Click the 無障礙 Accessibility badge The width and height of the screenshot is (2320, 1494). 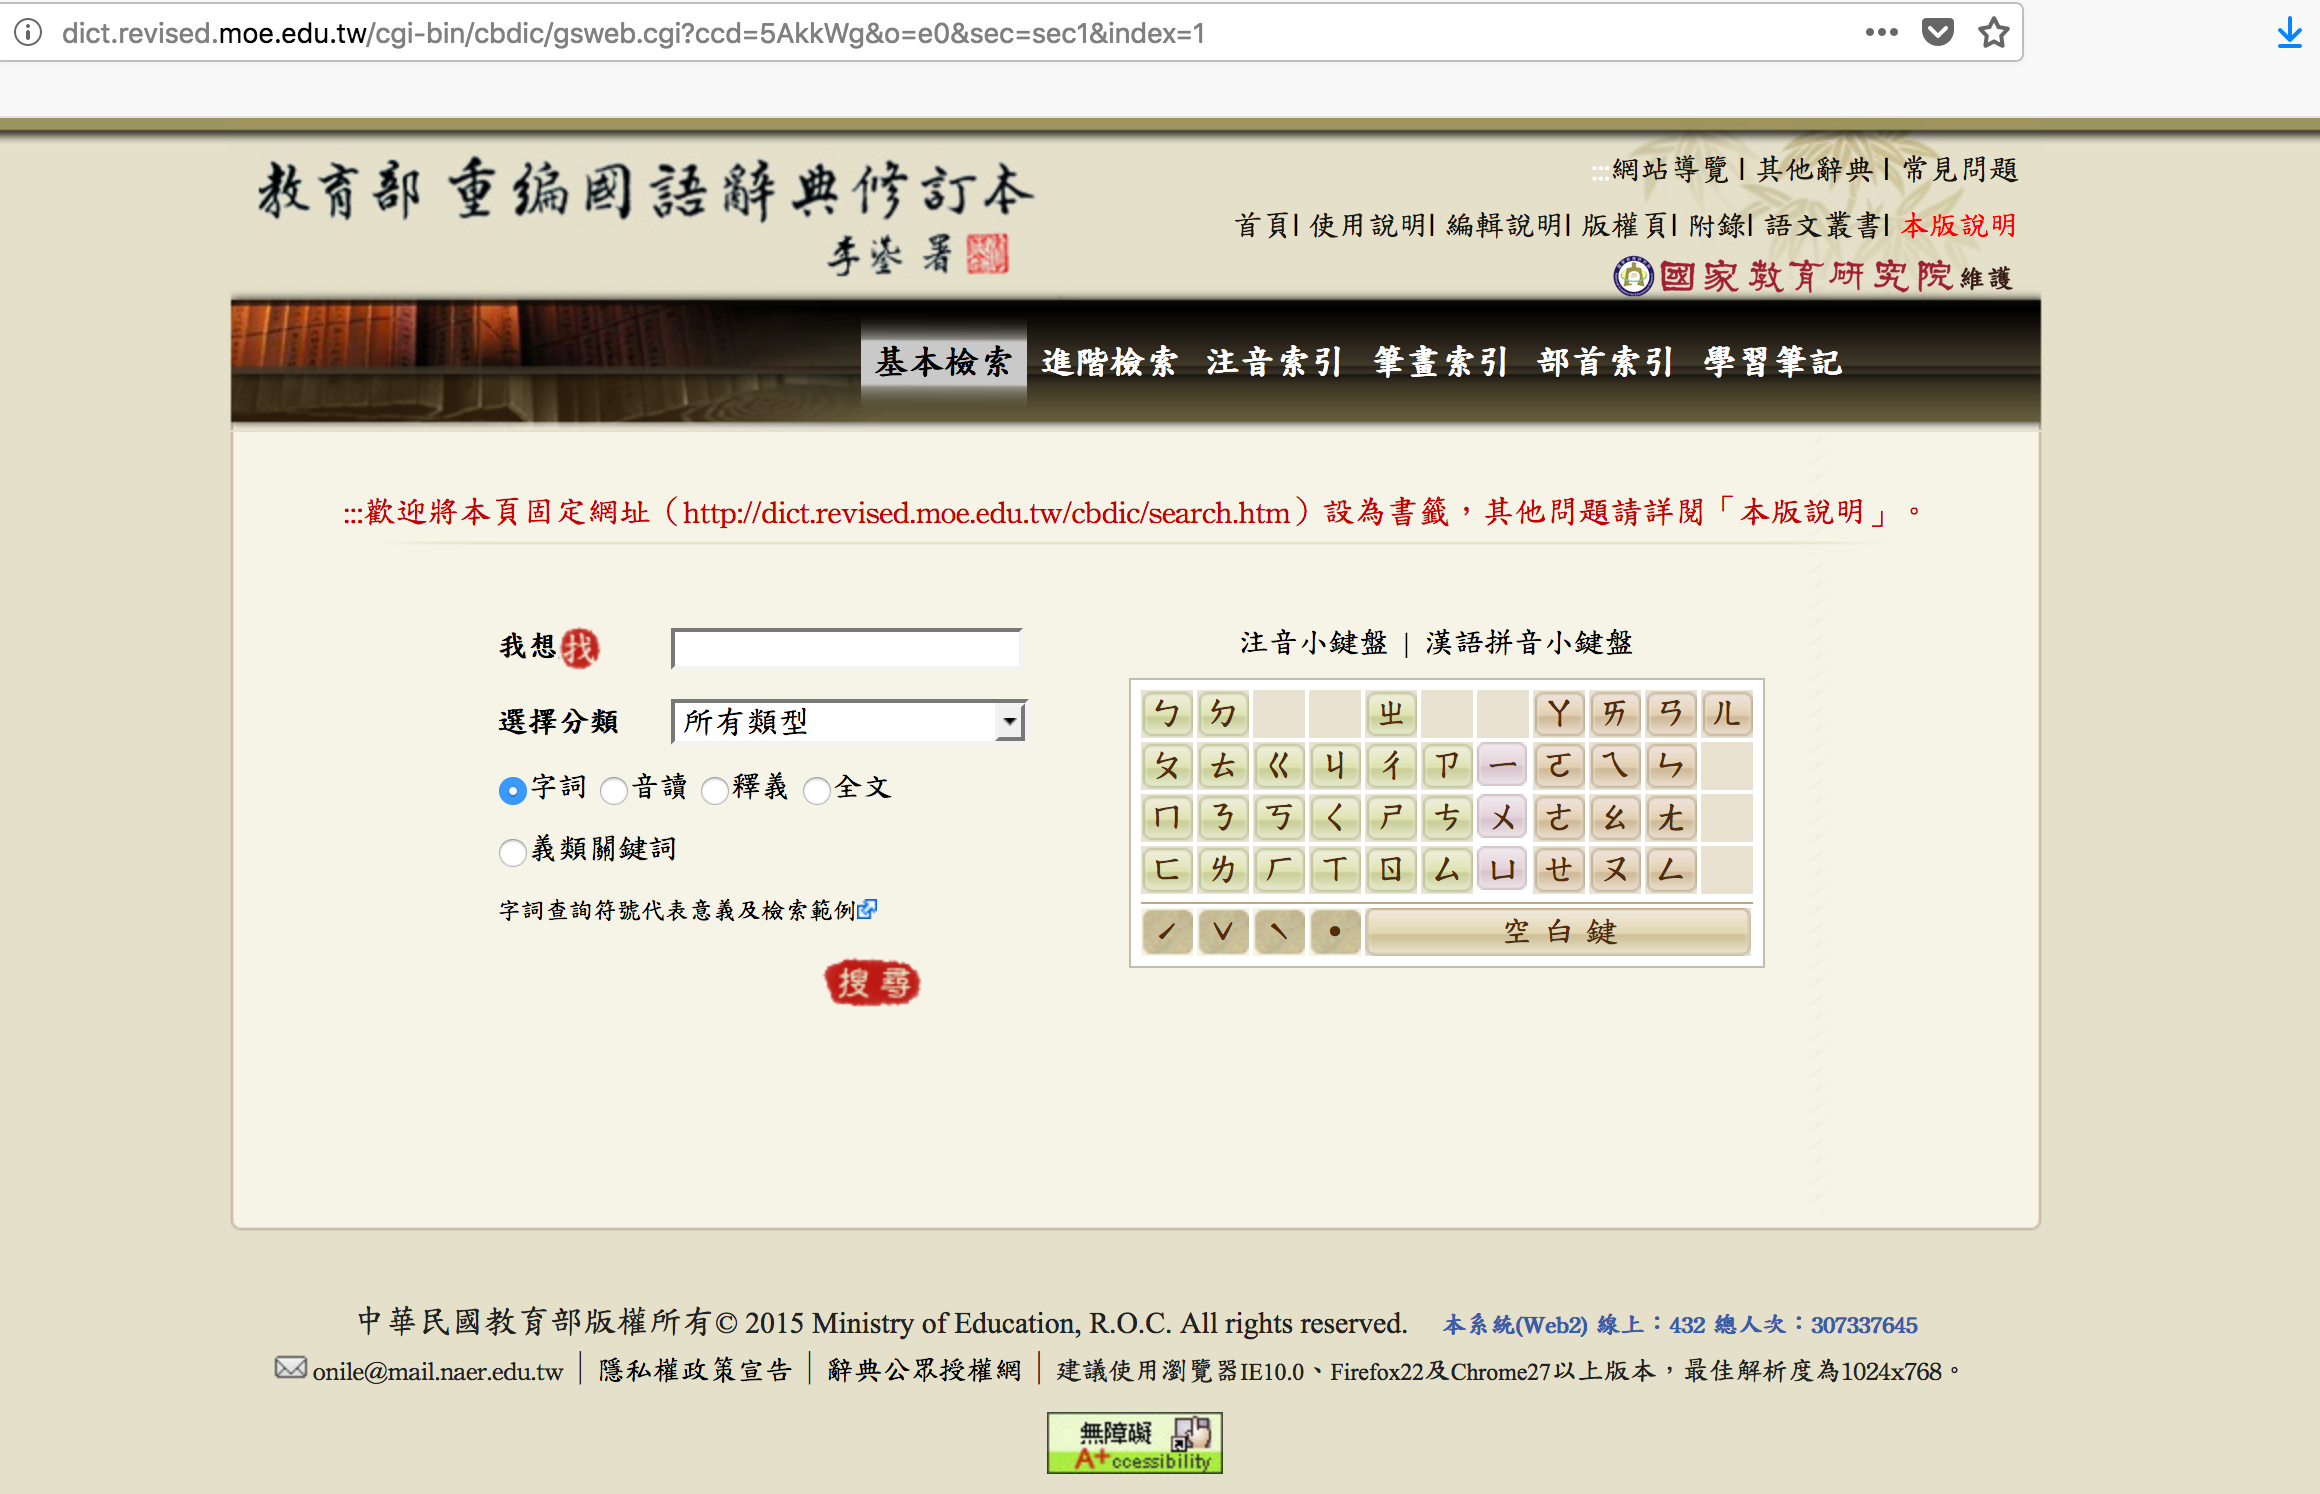point(1134,1442)
